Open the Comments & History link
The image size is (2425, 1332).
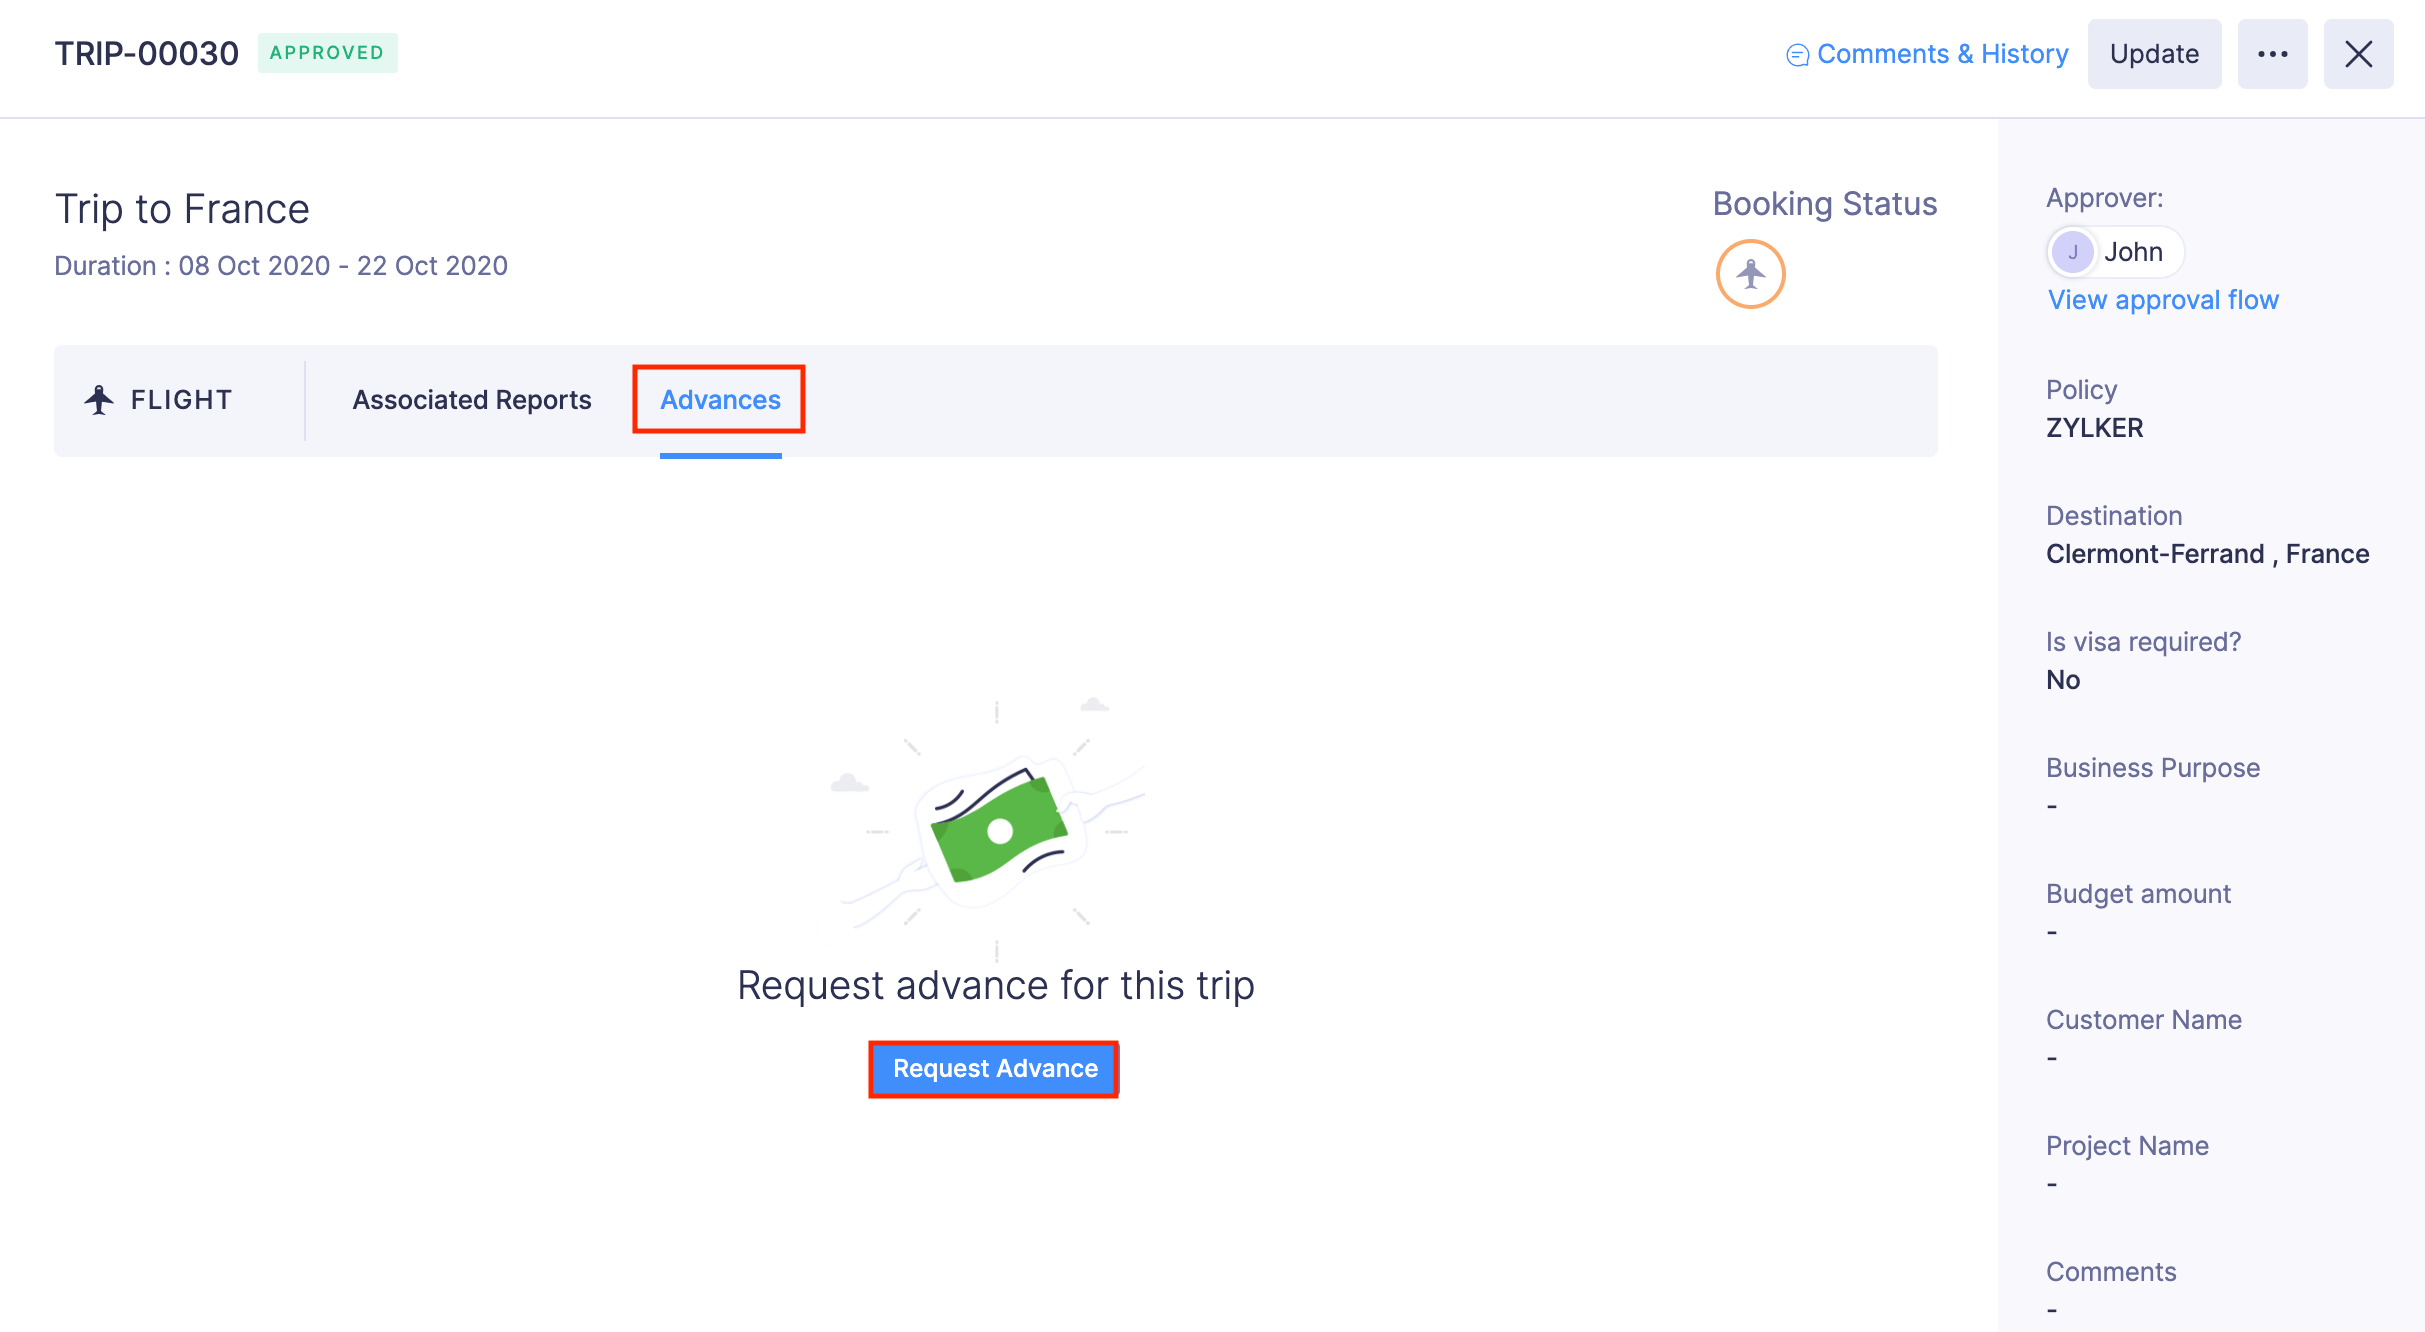1942,54
